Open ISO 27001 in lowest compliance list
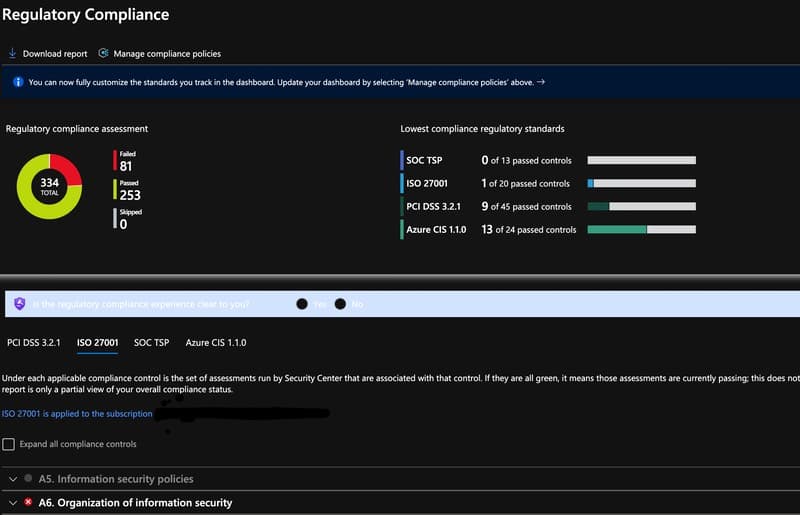Screen dimensions: 800x515 pos(427,183)
